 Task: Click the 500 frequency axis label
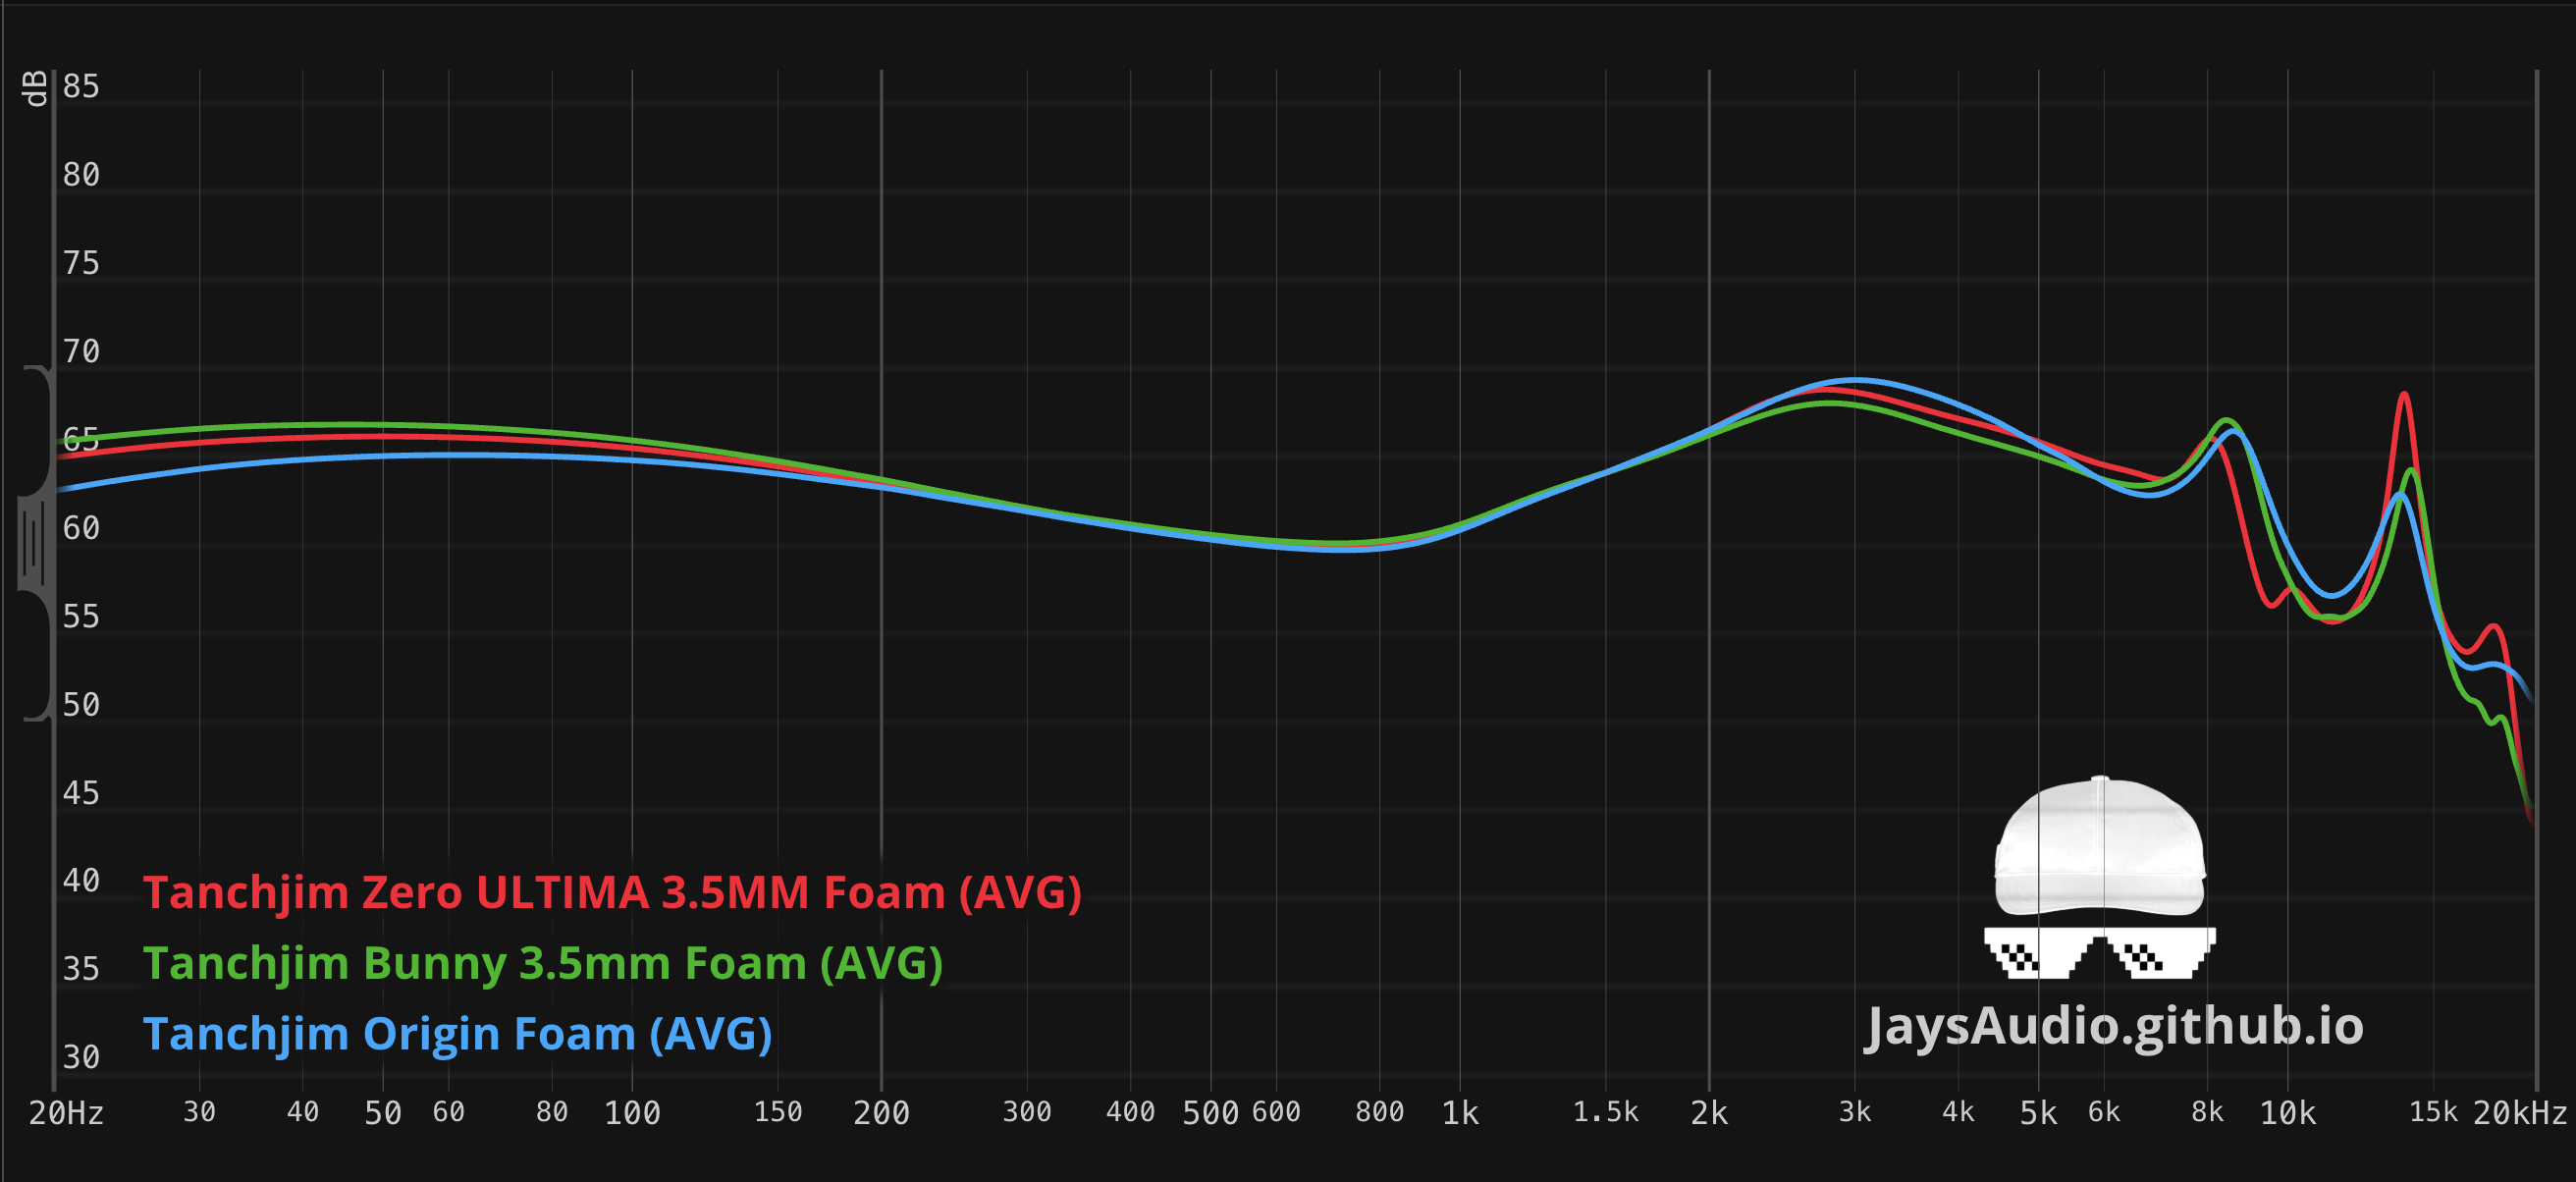(1211, 1113)
